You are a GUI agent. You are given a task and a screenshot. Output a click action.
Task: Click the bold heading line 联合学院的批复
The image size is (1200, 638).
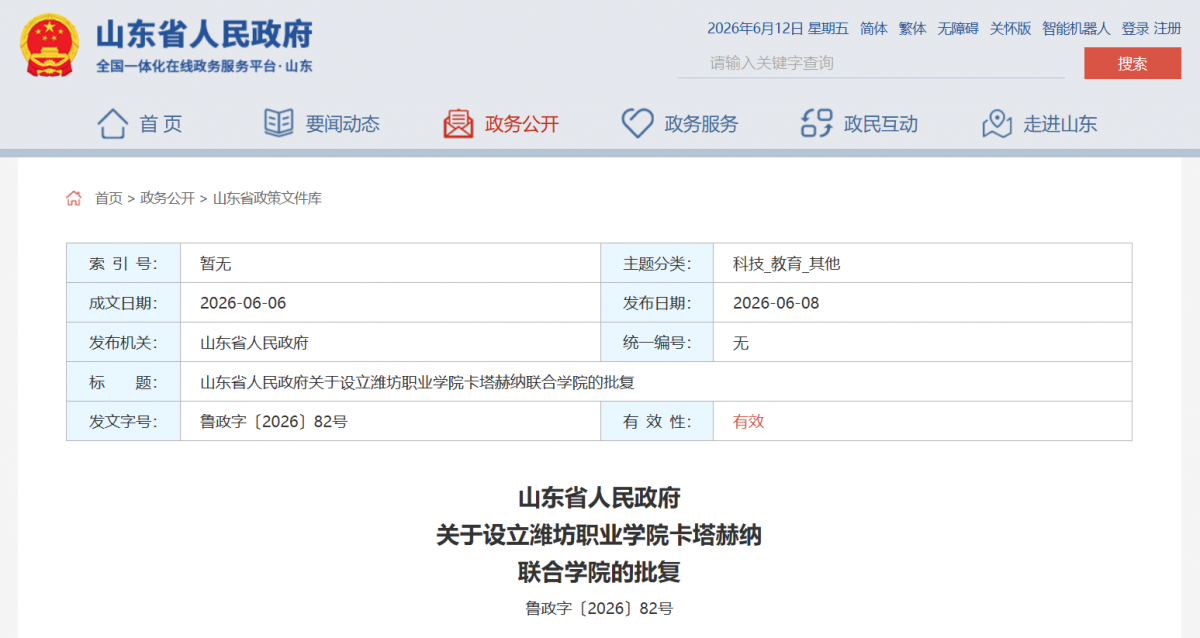tap(599, 572)
